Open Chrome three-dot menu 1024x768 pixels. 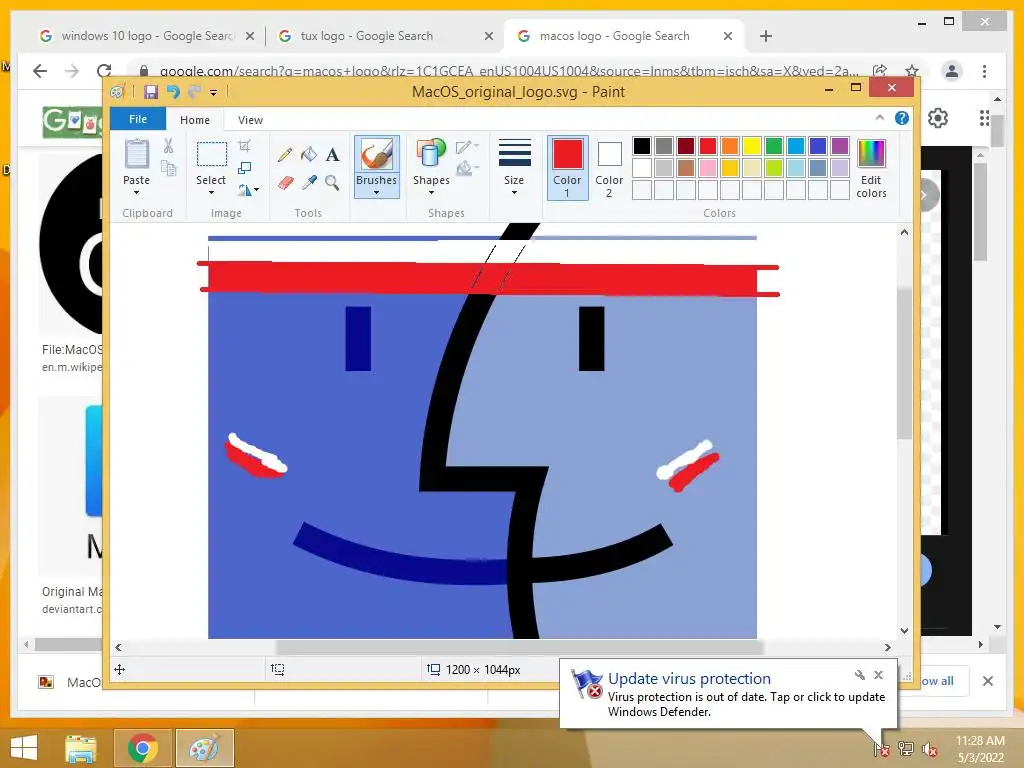[984, 71]
